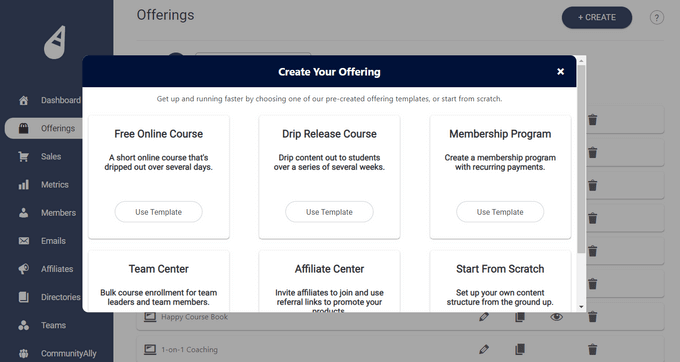The height and width of the screenshot is (362, 680).
Task: Click the Drip Release Course heading
Action: pyautogui.click(x=329, y=134)
